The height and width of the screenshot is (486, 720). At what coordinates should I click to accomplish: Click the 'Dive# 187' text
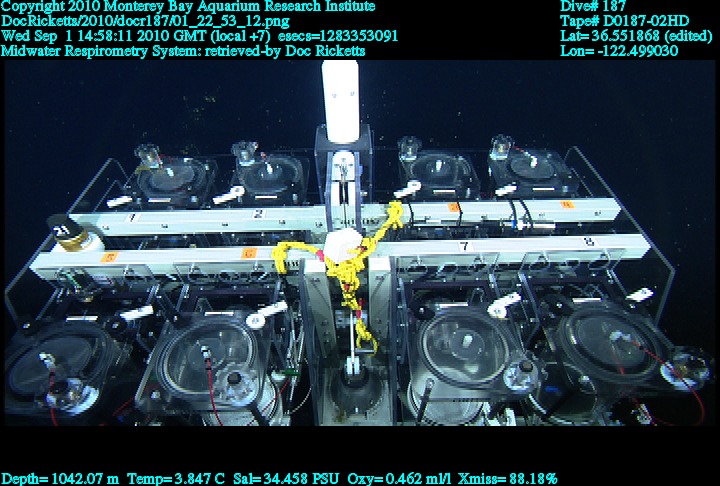(593, 6)
